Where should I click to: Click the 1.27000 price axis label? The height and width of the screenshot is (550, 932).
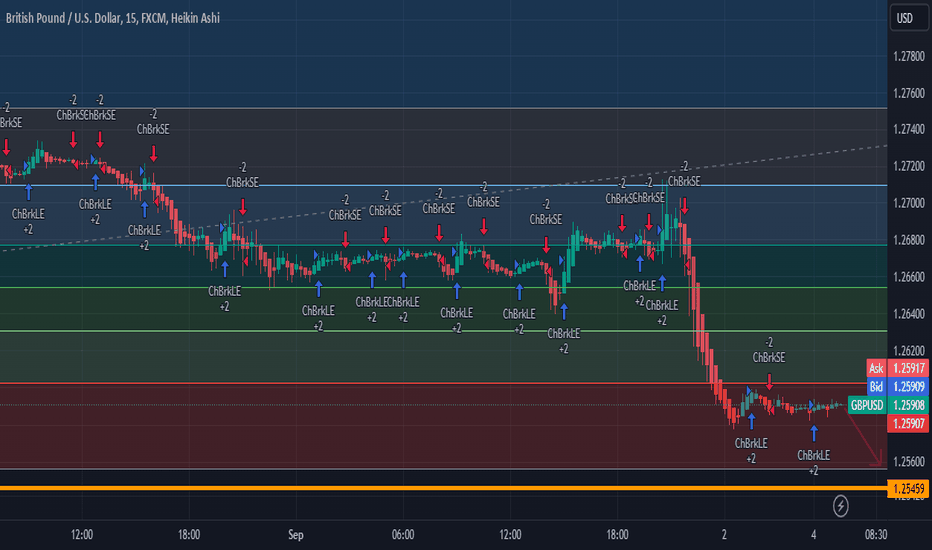coord(909,203)
